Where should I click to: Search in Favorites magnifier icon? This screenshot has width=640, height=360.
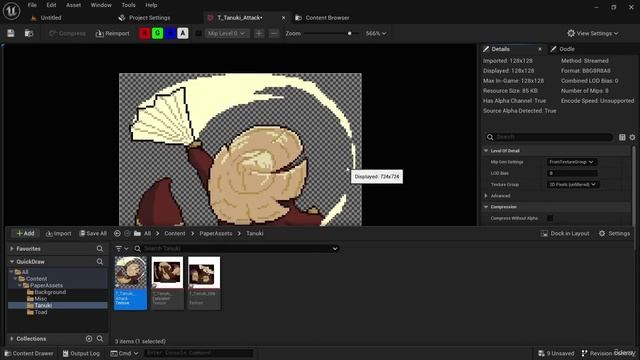tap(100, 249)
